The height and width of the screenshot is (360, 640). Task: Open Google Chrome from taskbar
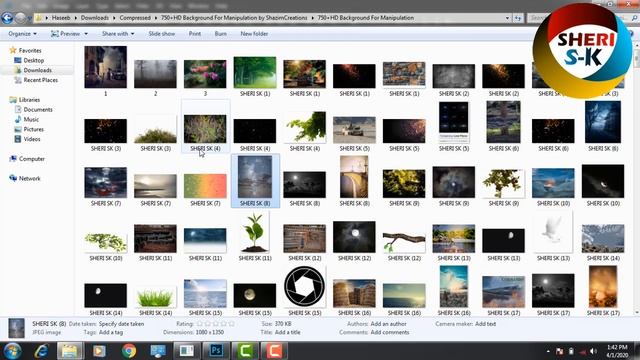point(129,351)
